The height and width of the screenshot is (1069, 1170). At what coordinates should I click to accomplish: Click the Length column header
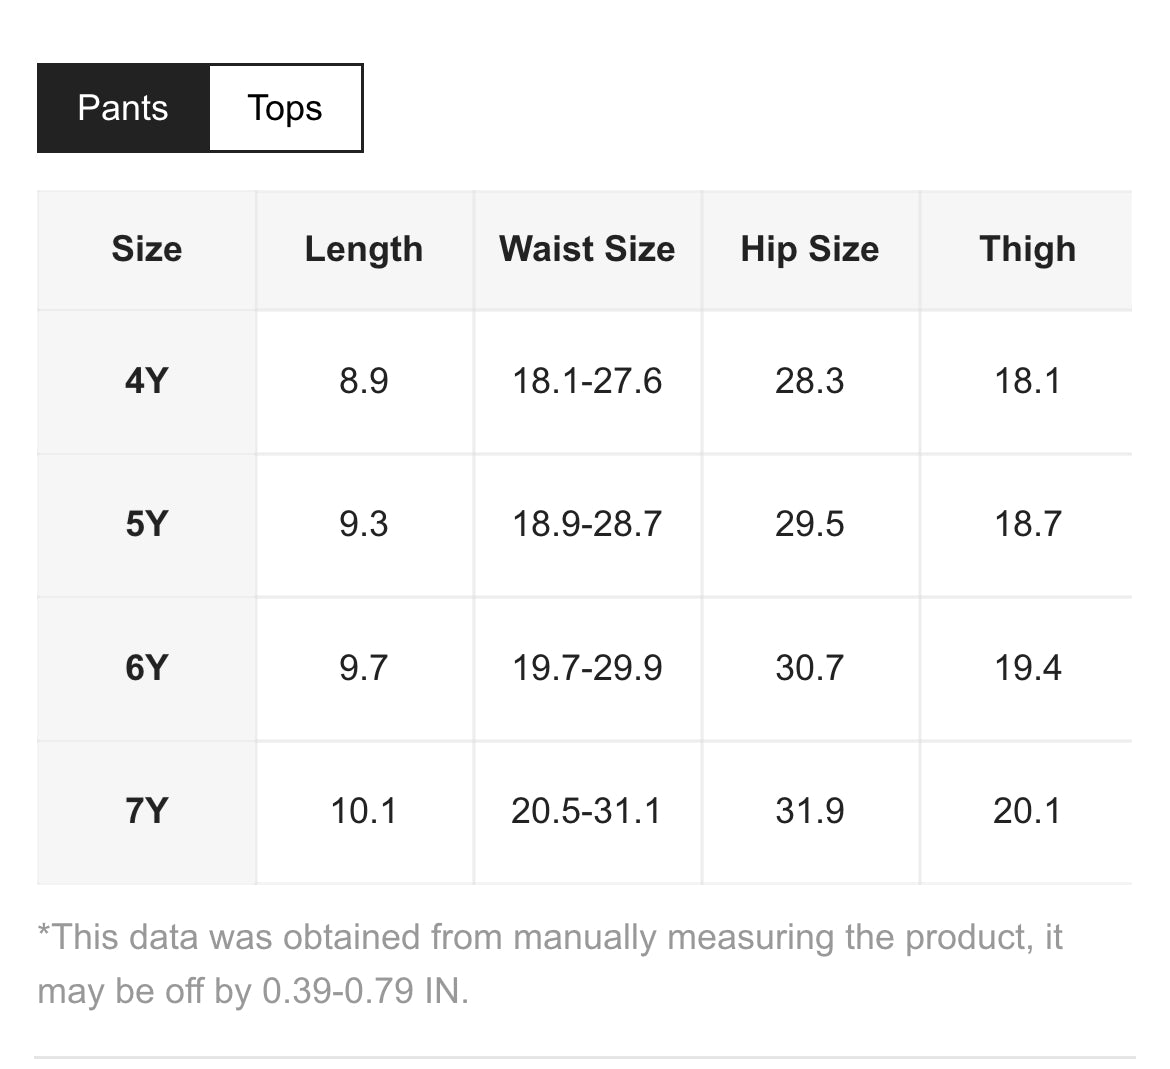364,249
